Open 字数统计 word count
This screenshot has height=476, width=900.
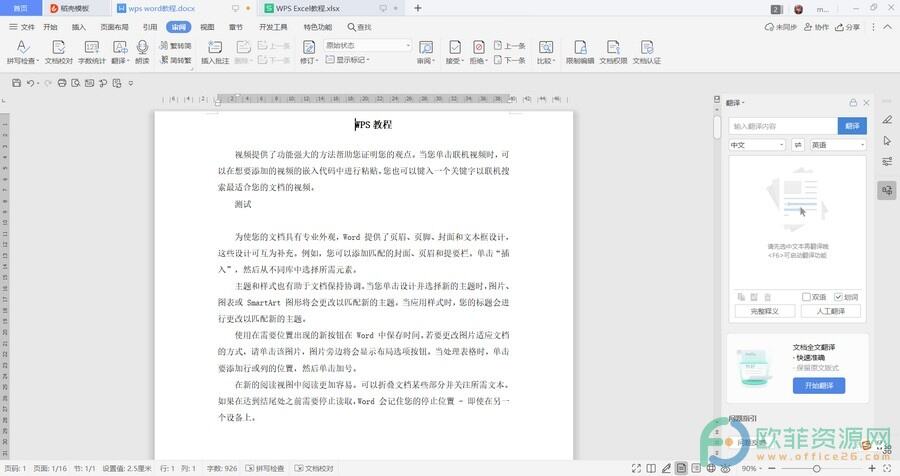[91, 52]
